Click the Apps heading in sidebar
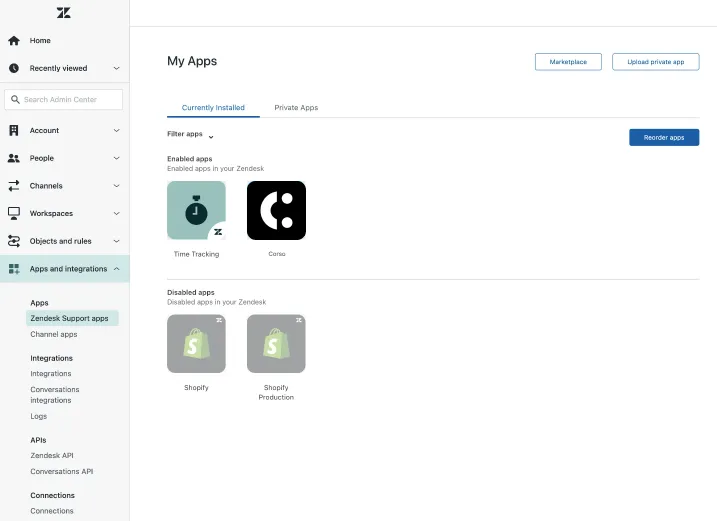 [39, 303]
